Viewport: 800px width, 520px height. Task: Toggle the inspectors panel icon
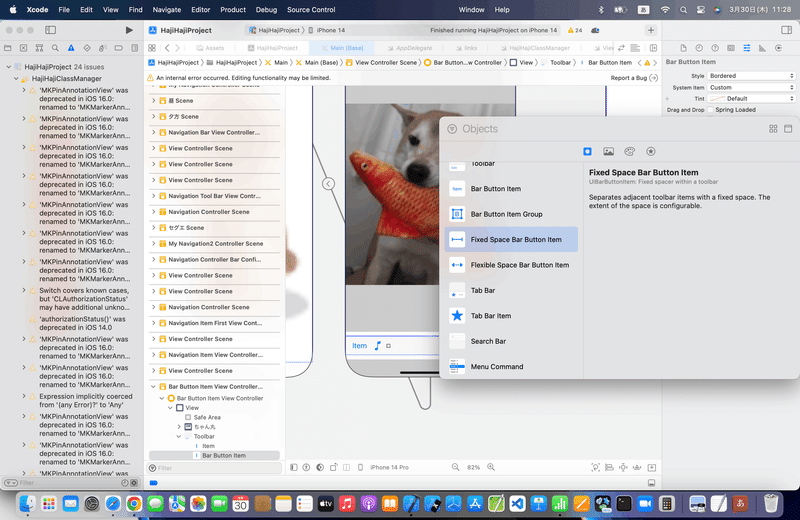click(786, 30)
